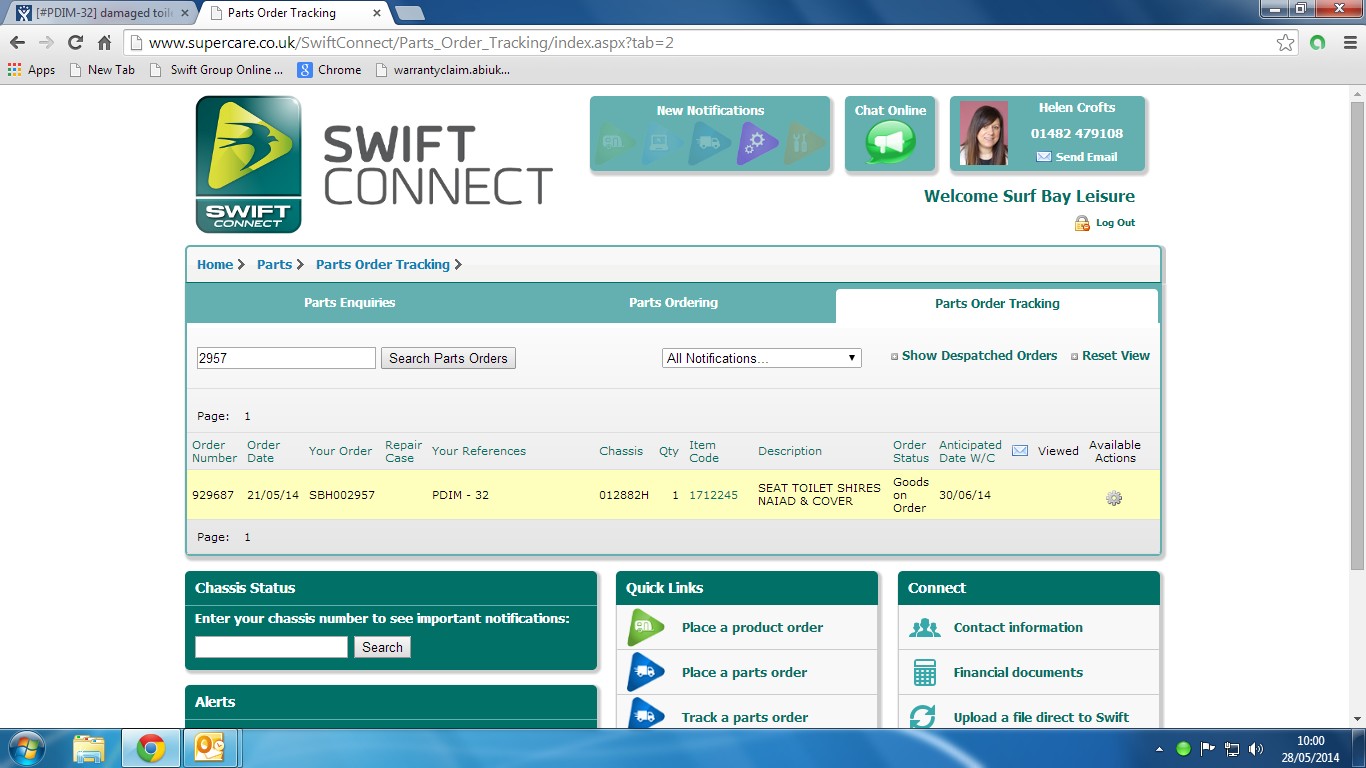The height and width of the screenshot is (768, 1366).
Task: Show hidden system tray icons
Action: [x=1160, y=749]
